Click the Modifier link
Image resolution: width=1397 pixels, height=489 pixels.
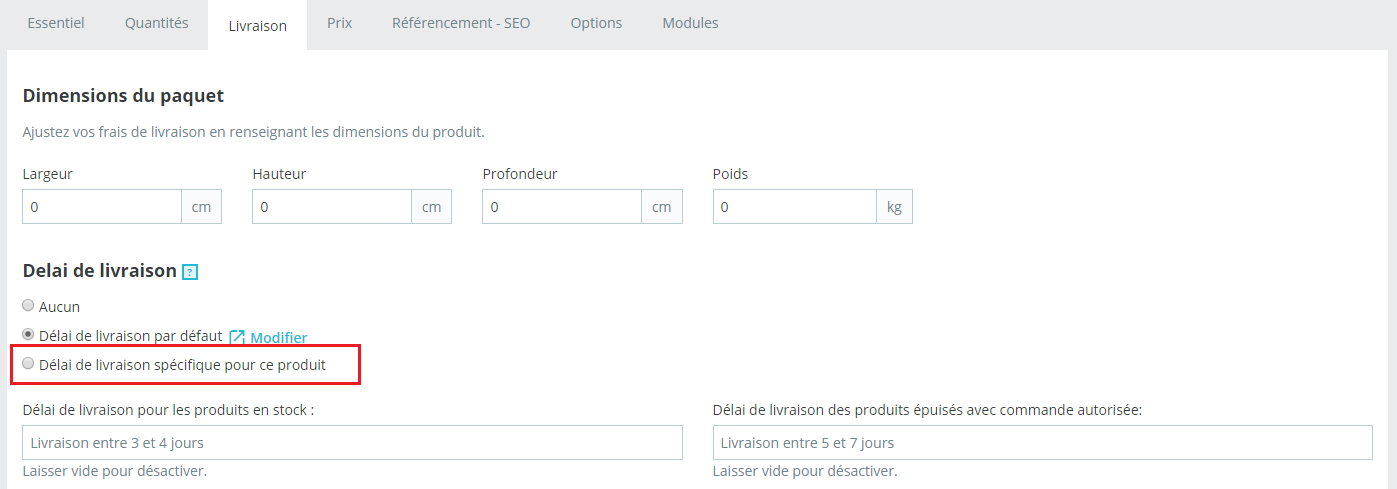coord(278,338)
